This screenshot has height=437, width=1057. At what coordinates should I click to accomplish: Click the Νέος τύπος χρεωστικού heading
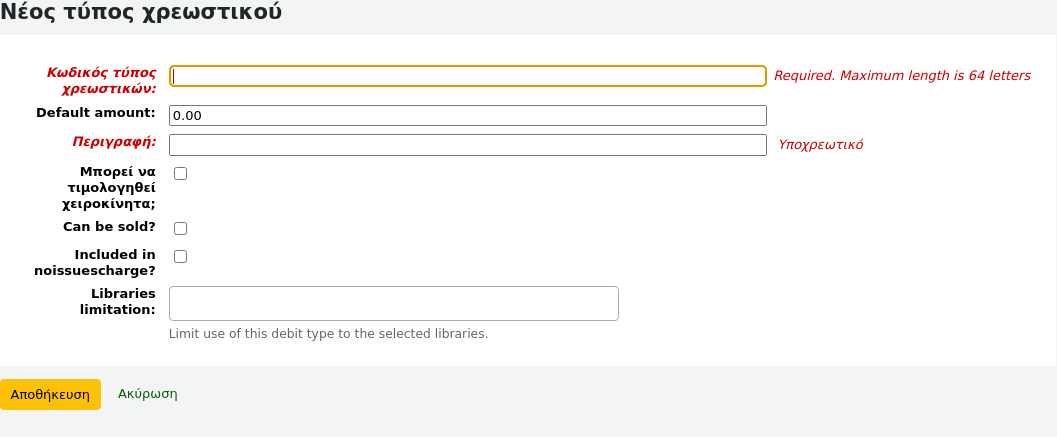(x=141, y=13)
